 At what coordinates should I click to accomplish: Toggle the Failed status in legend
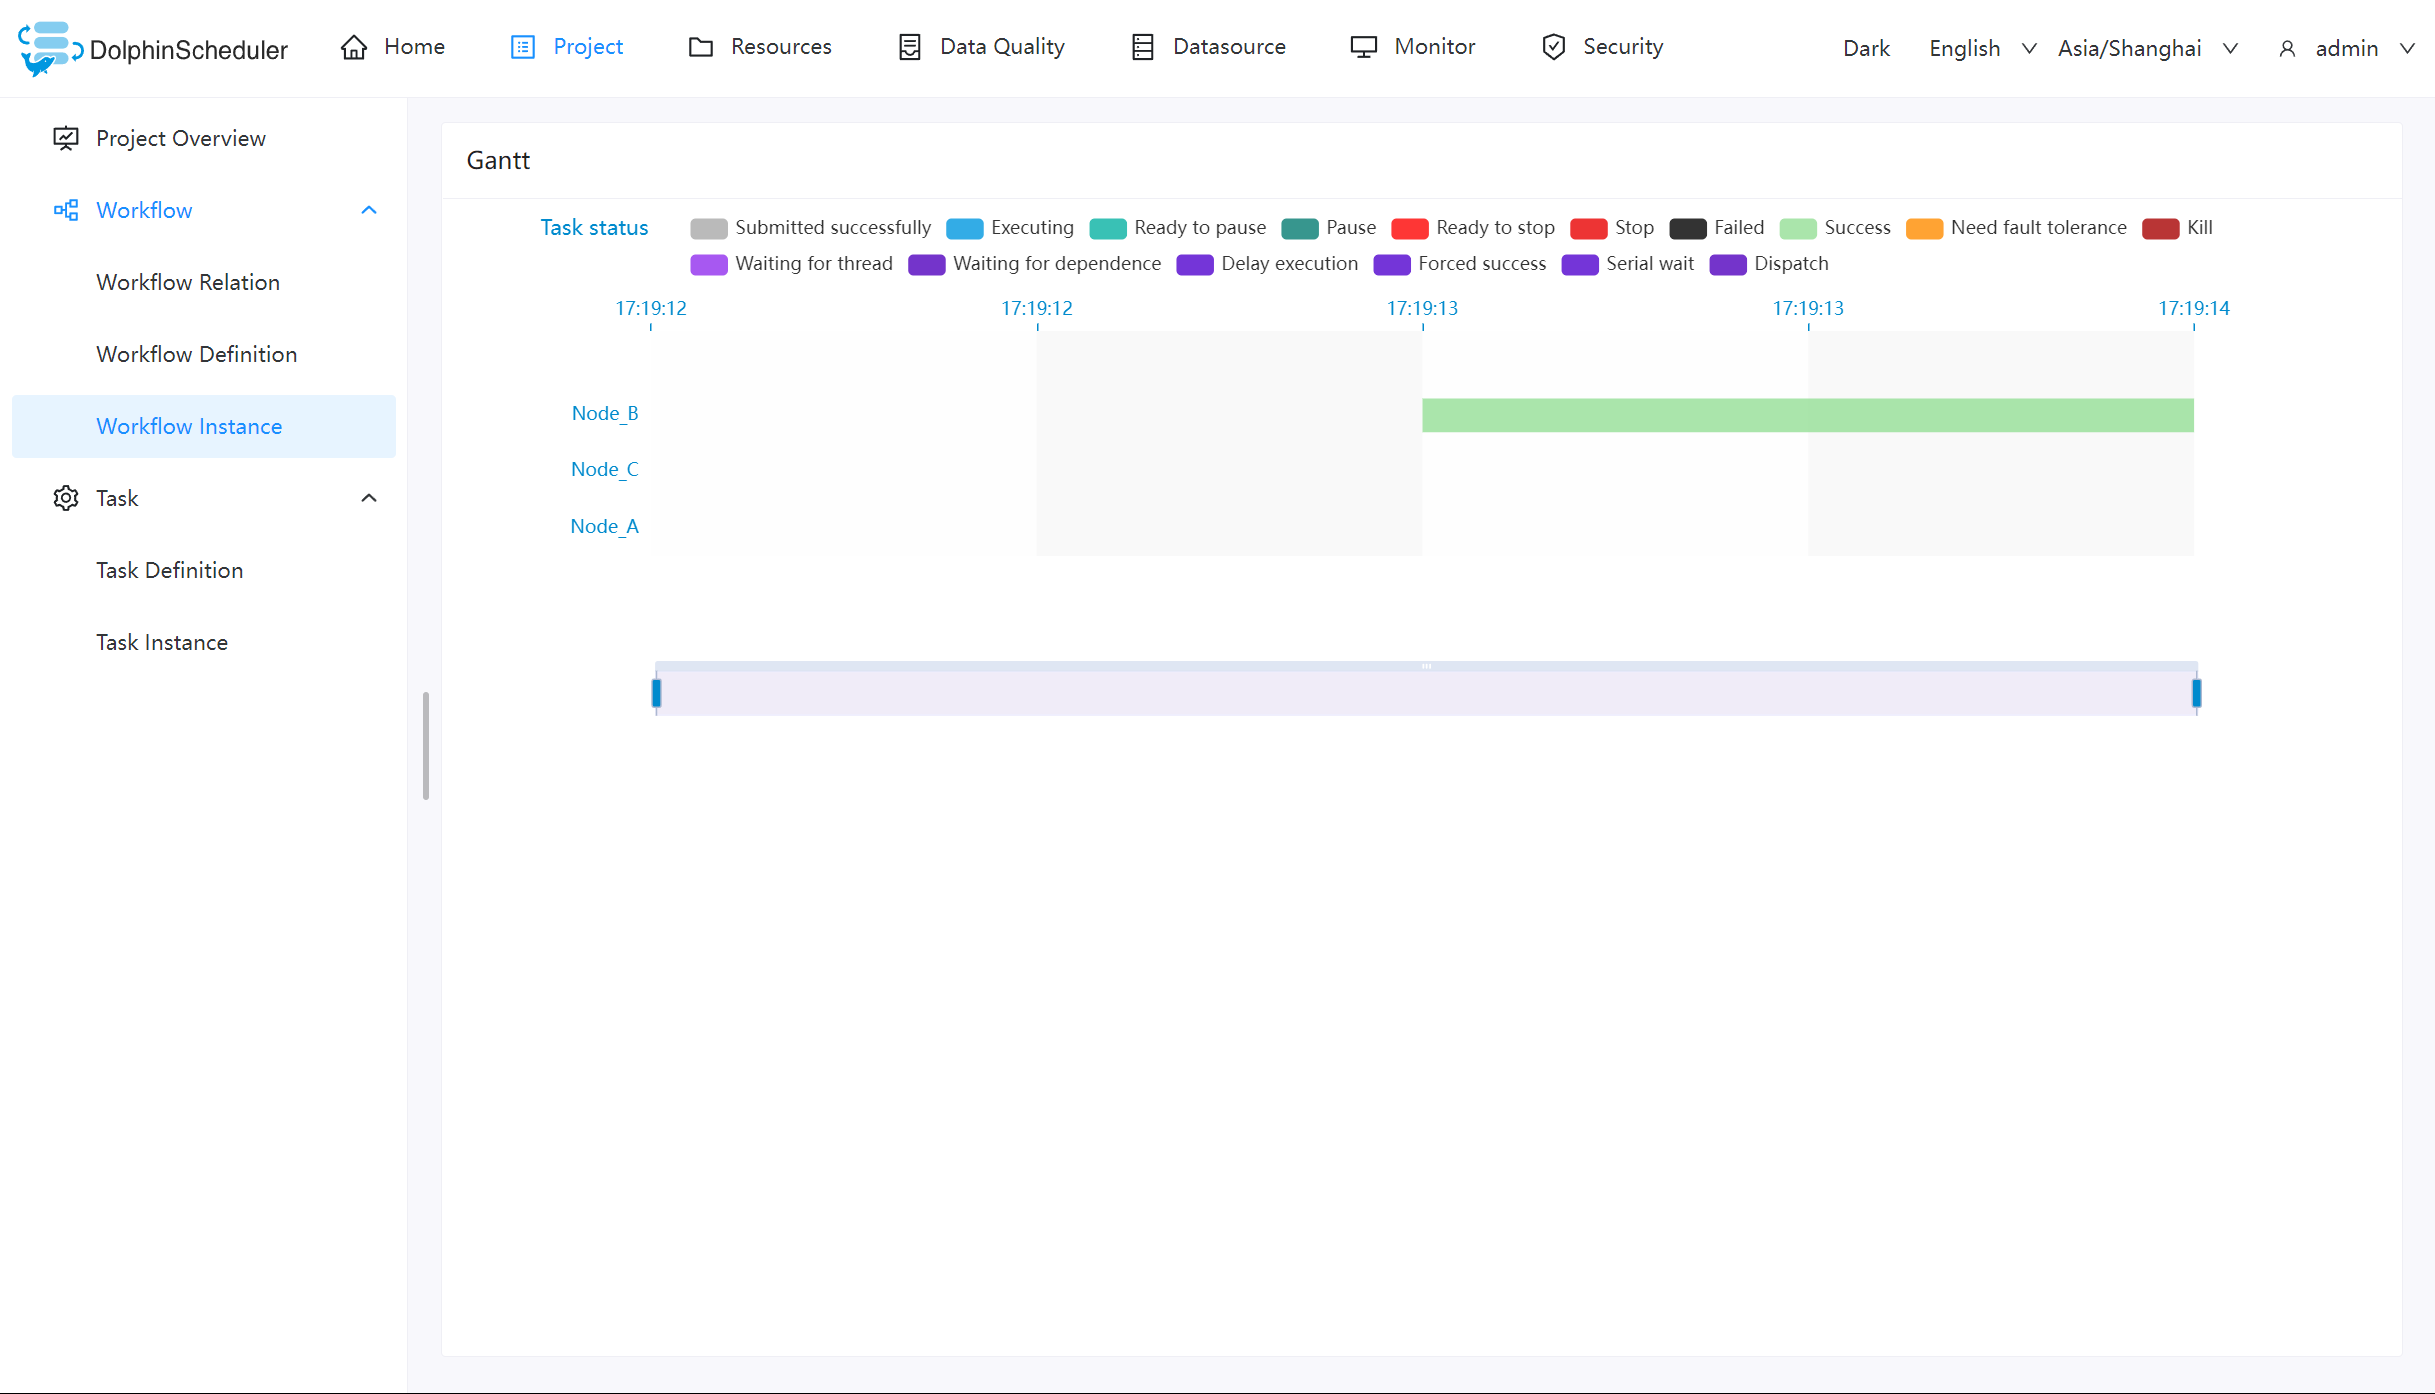click(x=1687, y=228)
